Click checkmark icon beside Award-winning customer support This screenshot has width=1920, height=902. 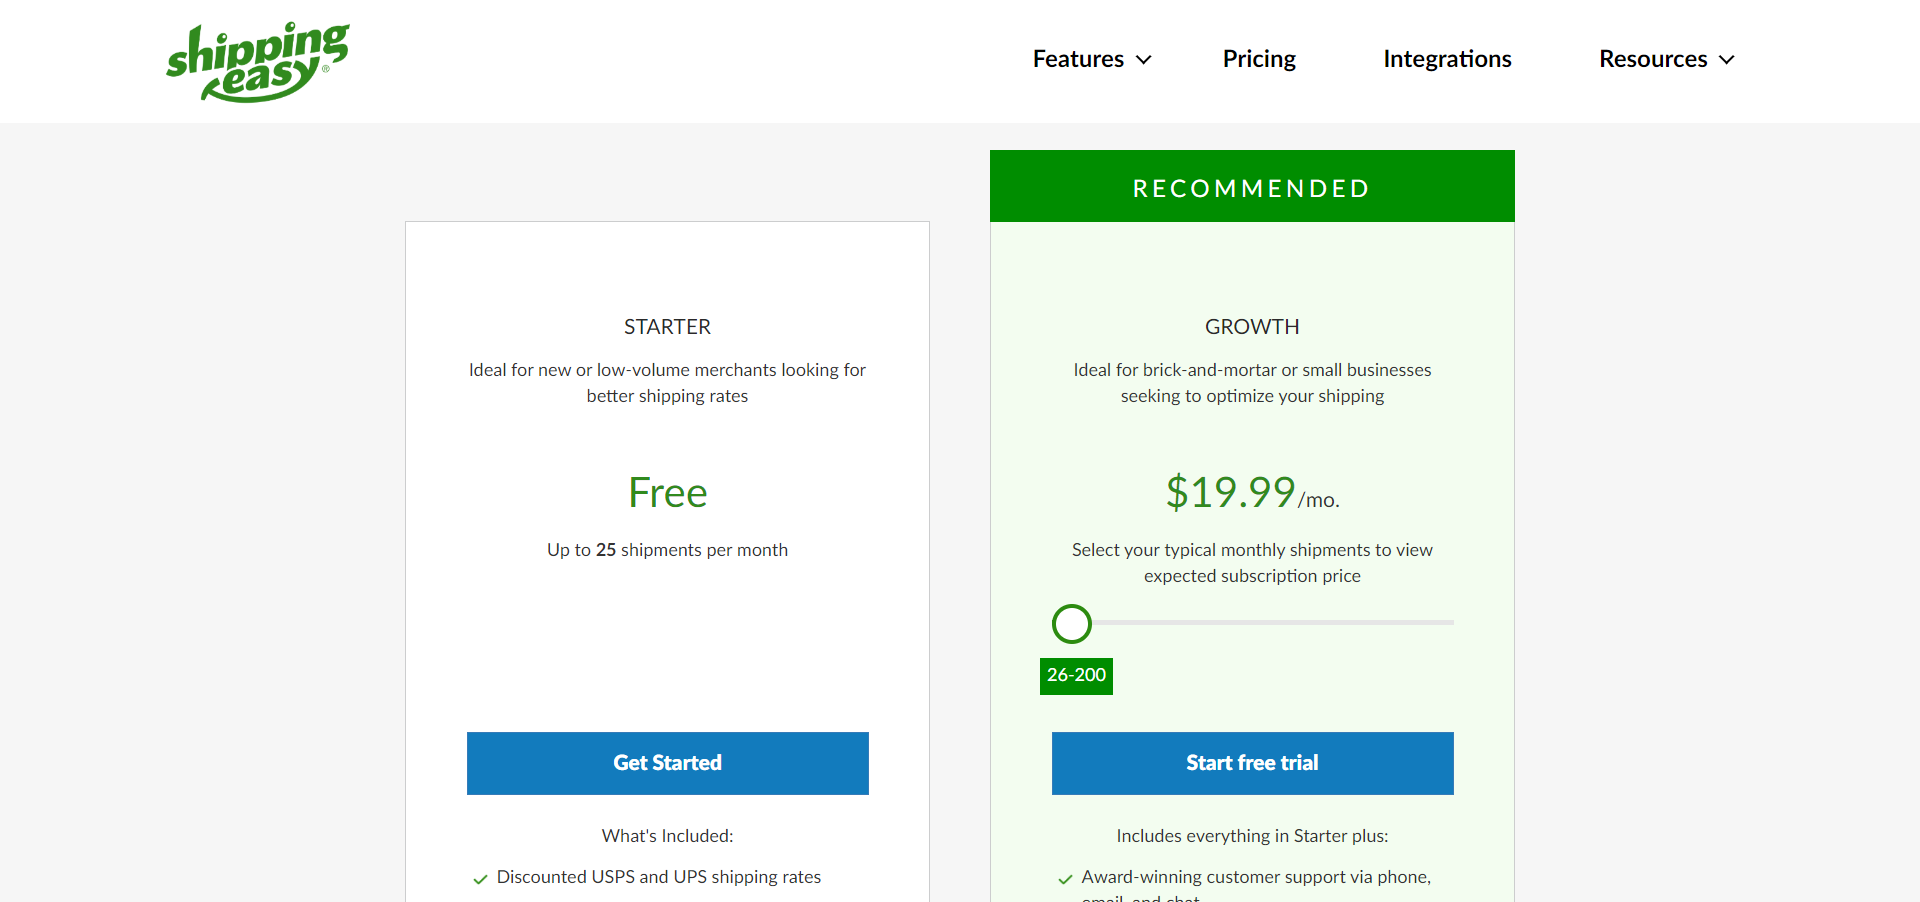tap(1065, 879)
